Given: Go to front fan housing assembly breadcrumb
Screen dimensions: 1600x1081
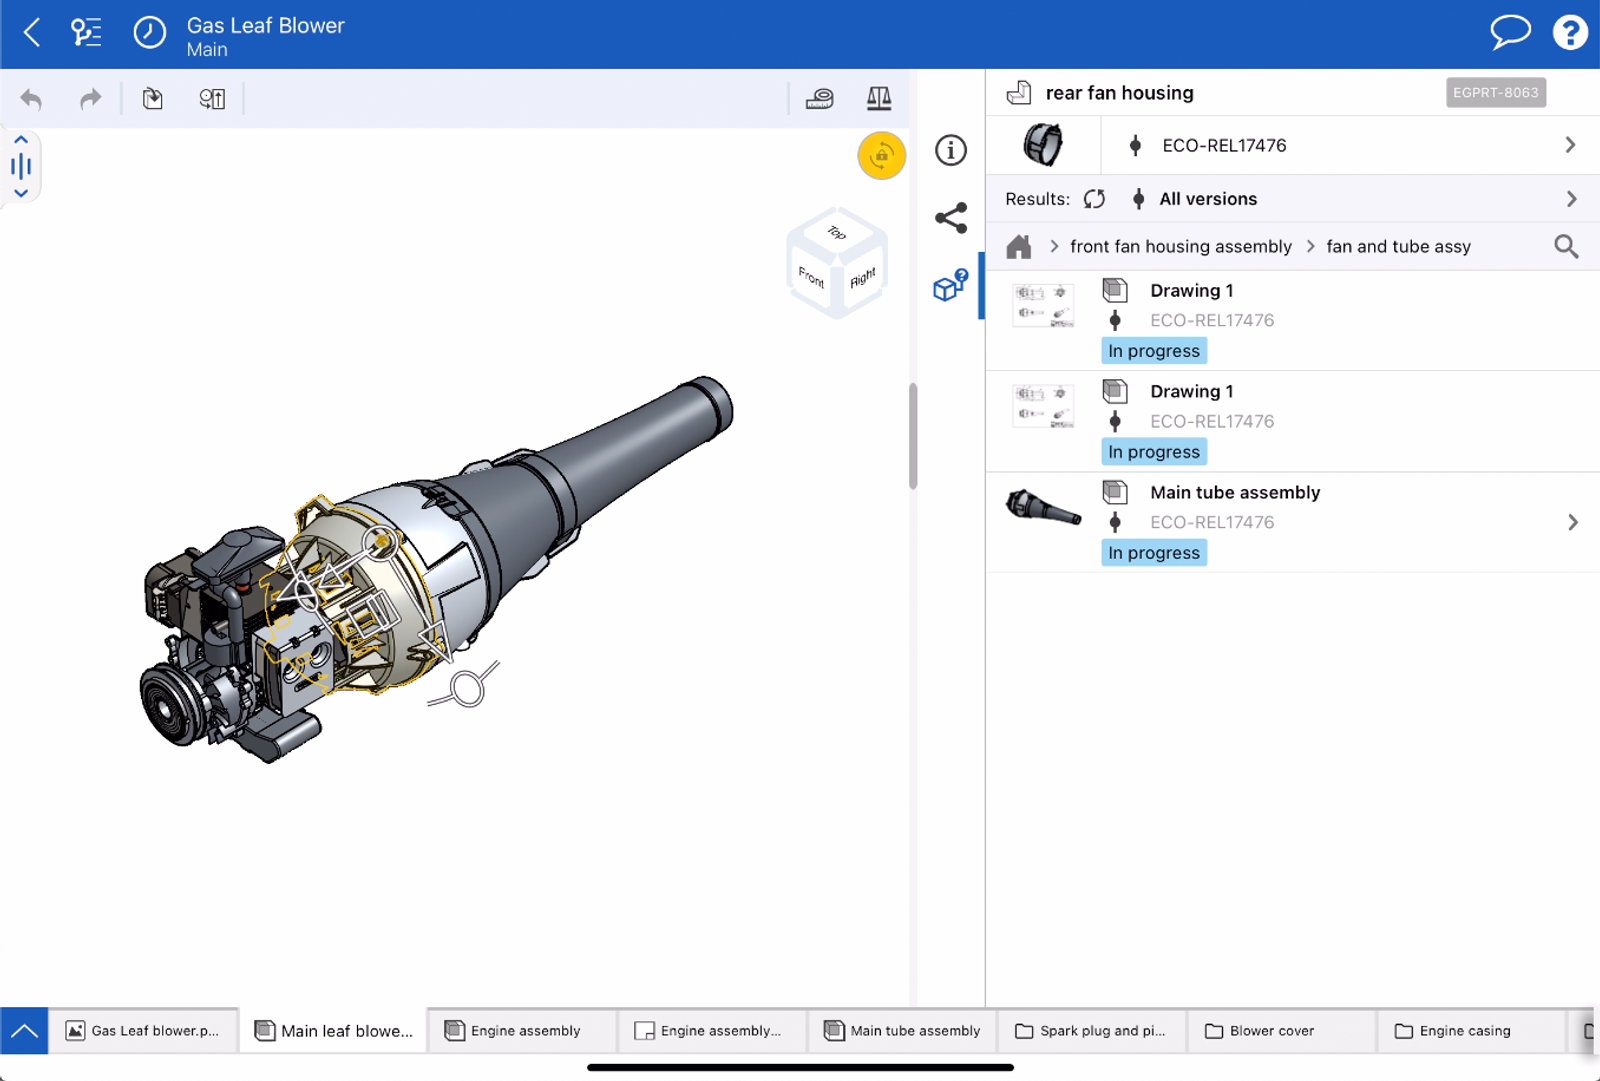Looking at the screenshot, I should click(1180, 247).
